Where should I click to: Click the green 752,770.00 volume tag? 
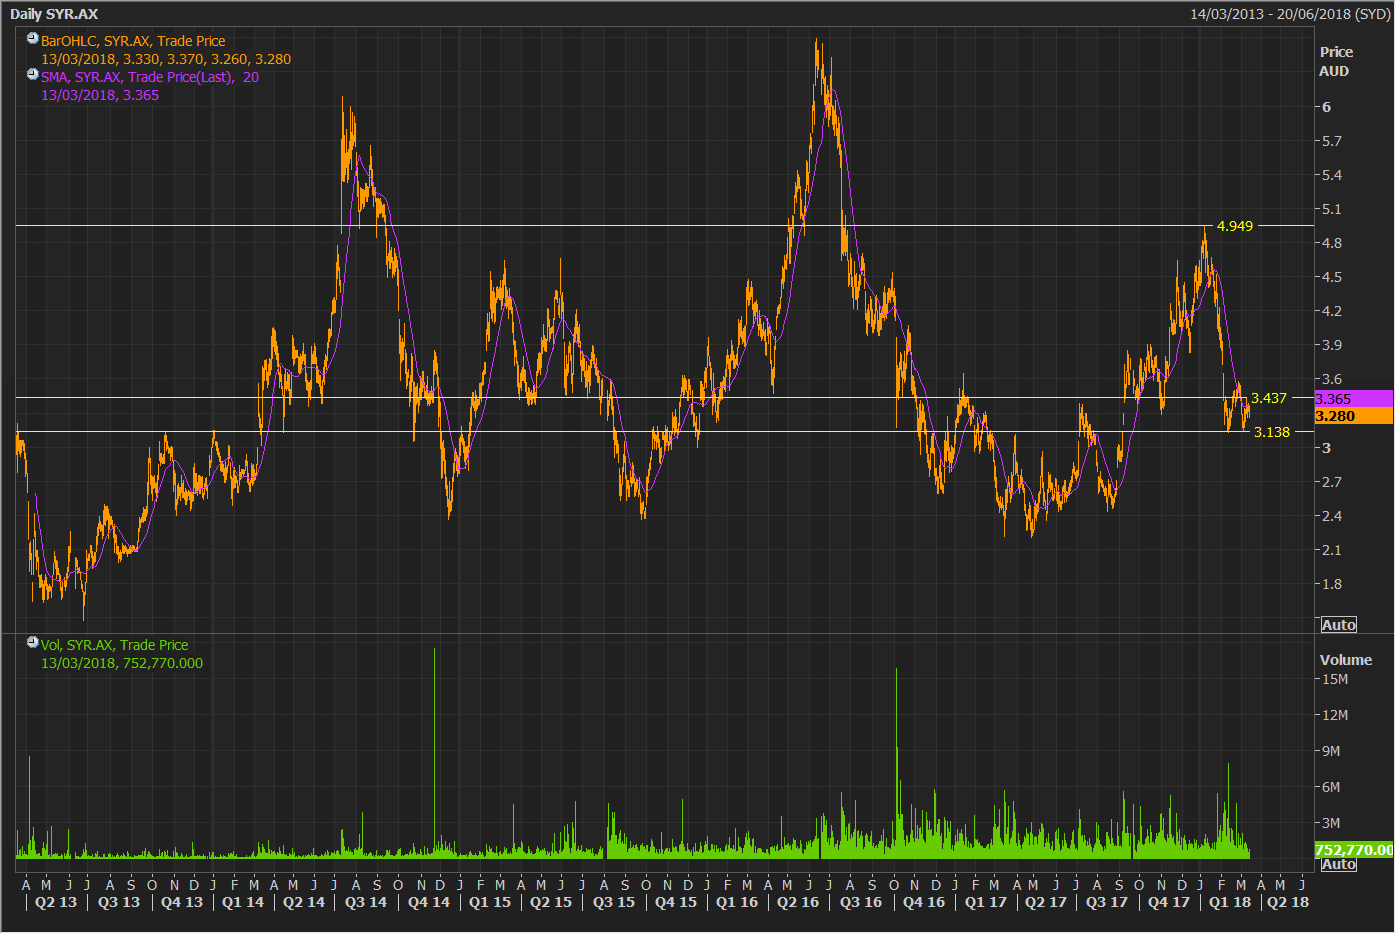1353,850
